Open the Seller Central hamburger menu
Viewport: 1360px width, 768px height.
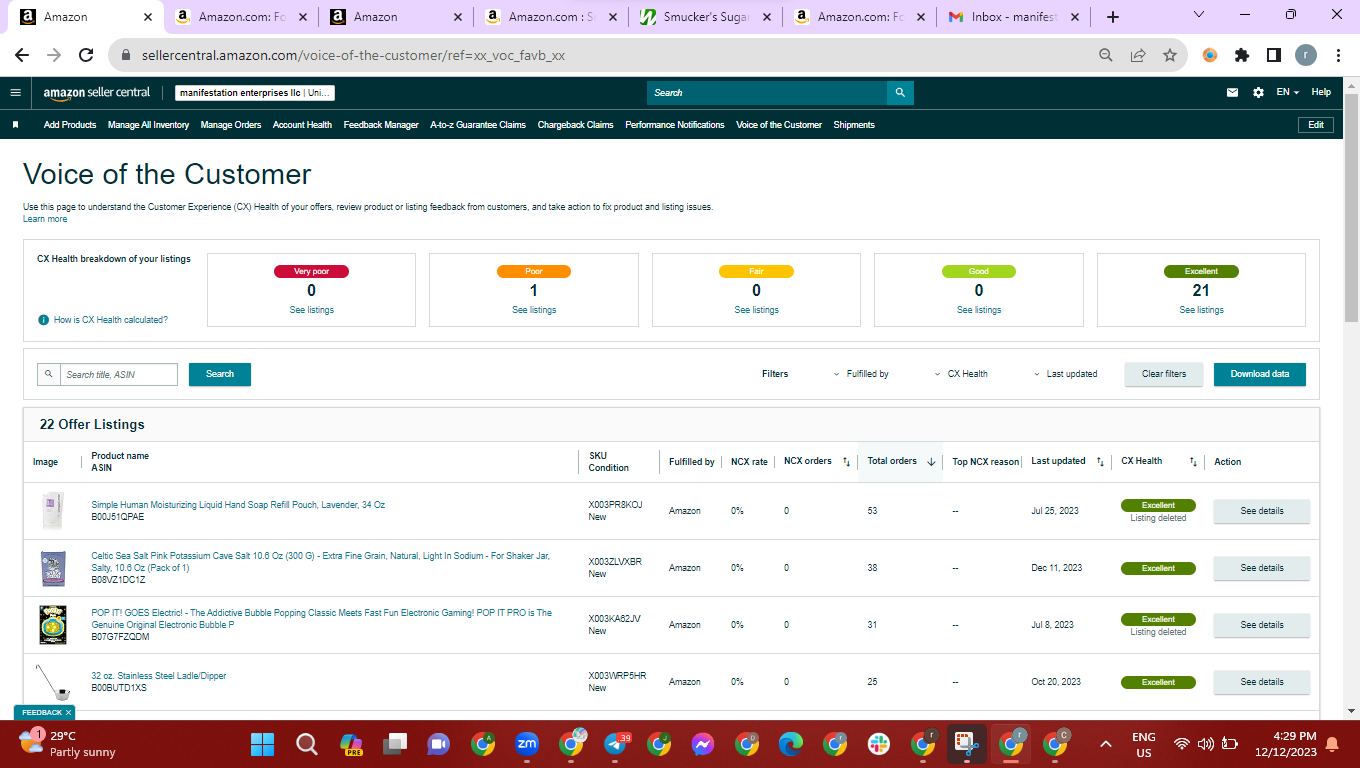click(15, 92)
